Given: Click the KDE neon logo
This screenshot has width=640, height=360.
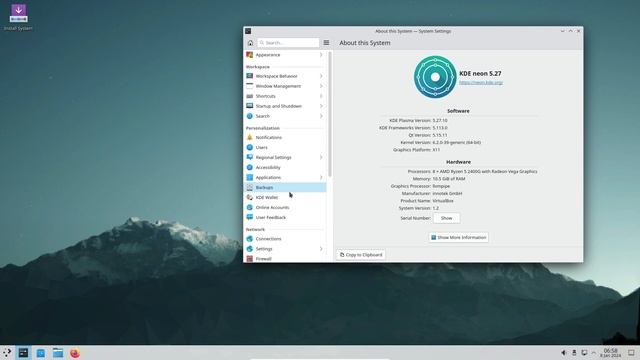Looking at the screenshot, I should pos(435,77).
